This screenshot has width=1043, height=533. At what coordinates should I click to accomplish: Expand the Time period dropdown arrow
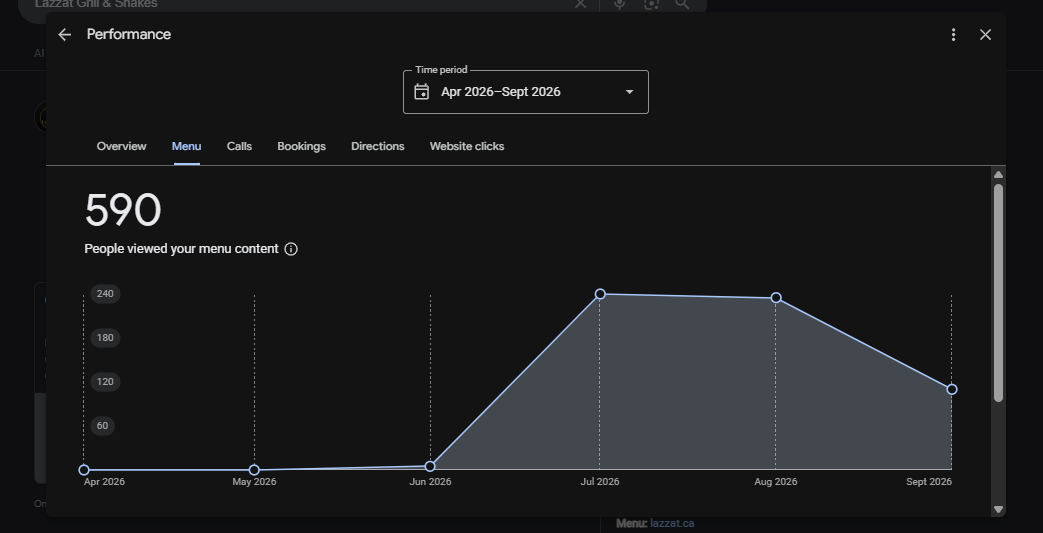point(629,92)
